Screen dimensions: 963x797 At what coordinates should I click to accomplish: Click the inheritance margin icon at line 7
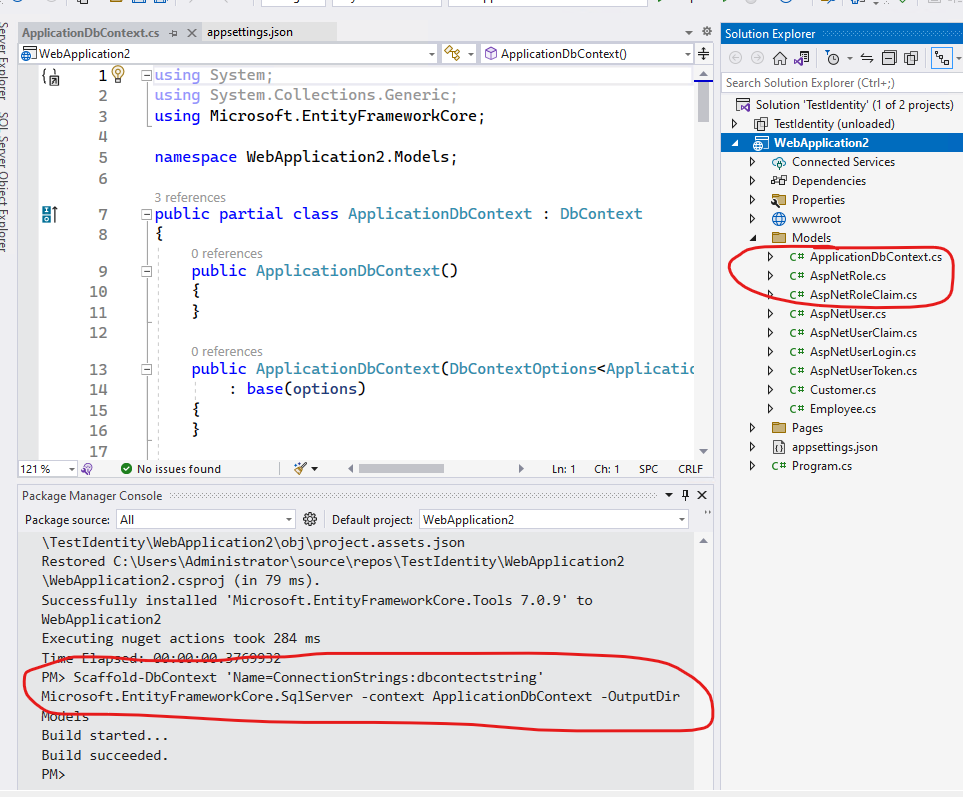[49, 214]
